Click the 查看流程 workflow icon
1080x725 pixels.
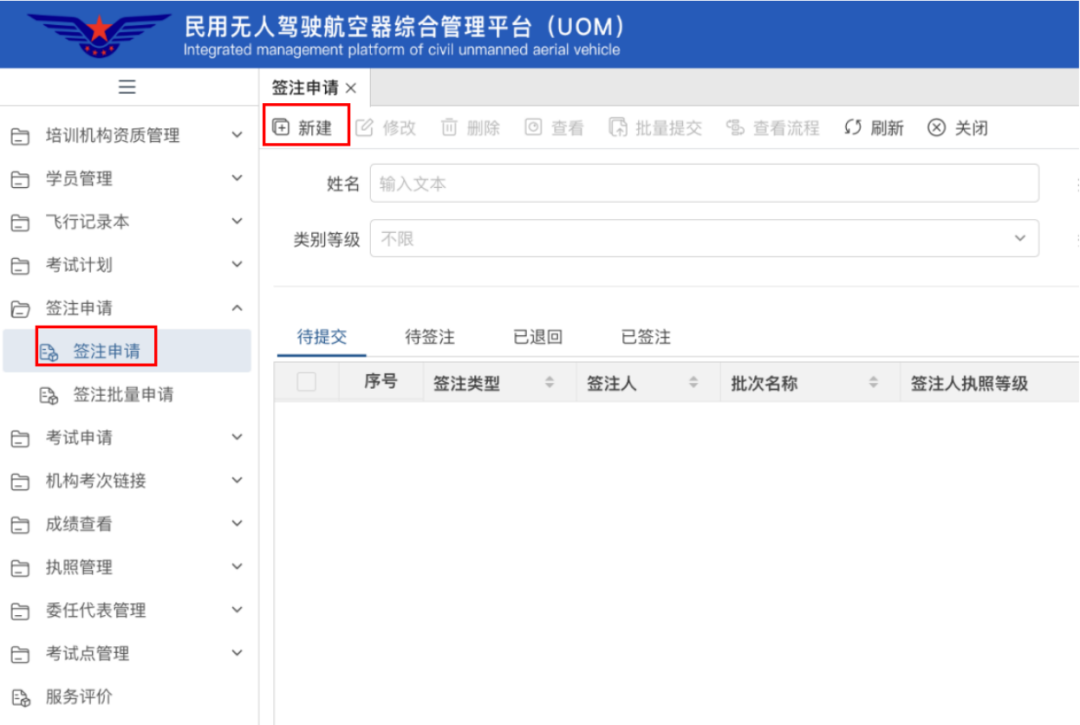(x=736, y=127)
